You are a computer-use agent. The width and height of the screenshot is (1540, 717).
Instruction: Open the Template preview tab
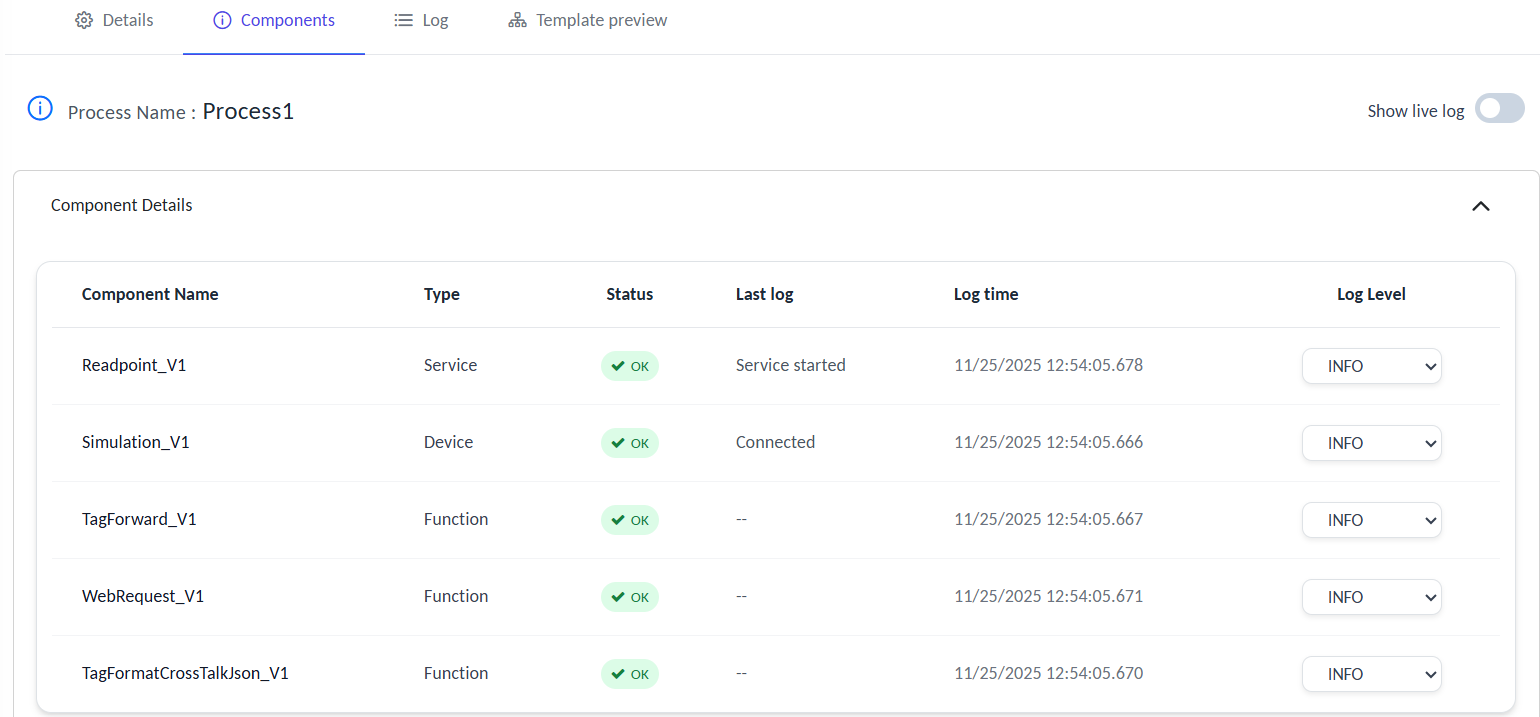coord(588,20)
